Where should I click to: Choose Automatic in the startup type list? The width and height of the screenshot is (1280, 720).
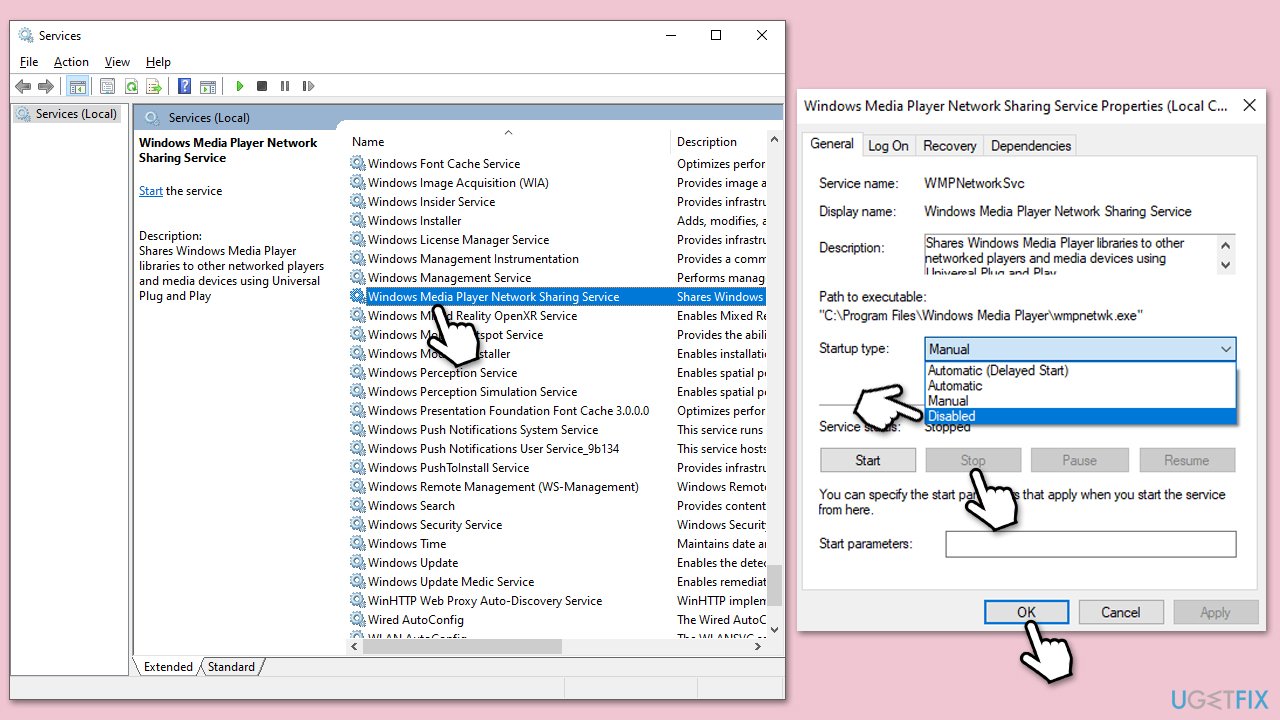coord(1080,385)
